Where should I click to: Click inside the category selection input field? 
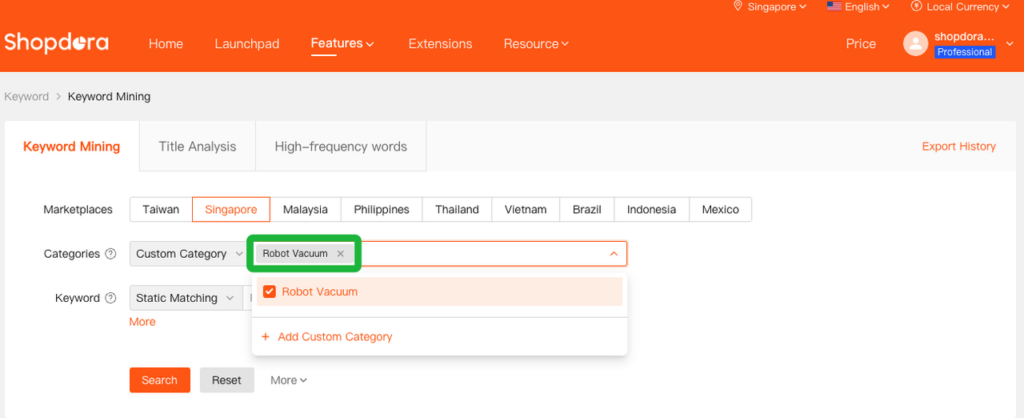(480, 254)
